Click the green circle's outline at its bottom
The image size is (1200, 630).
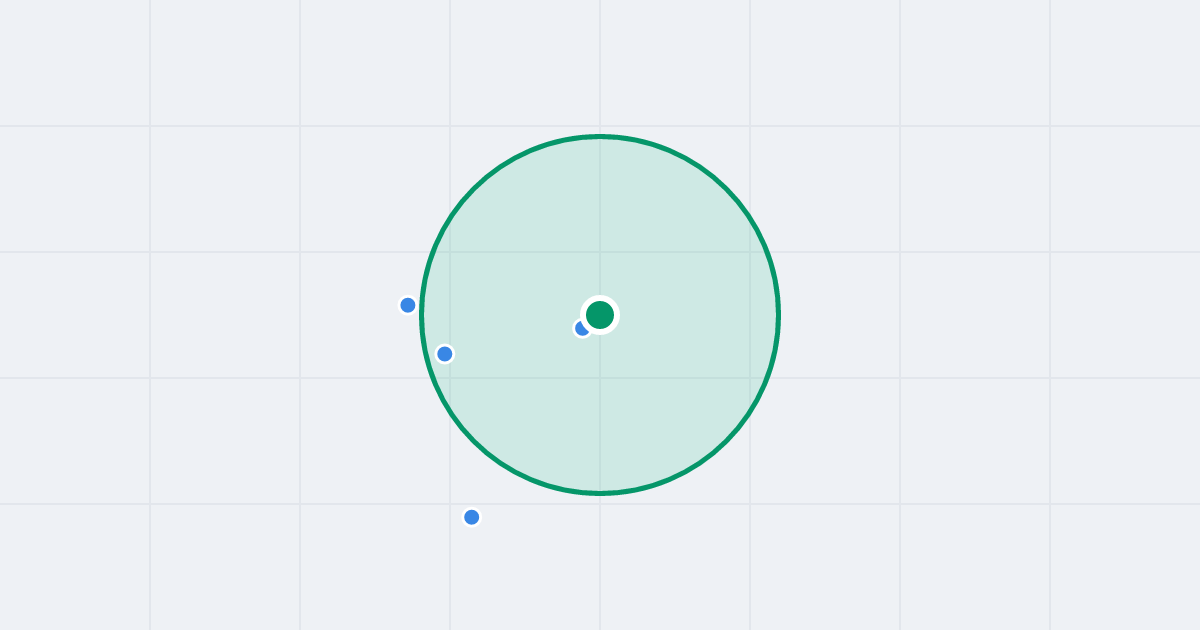point(600,493)
